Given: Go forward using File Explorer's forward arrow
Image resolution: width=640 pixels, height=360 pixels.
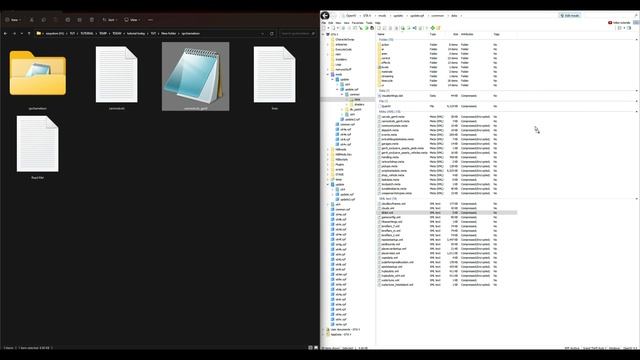Looking at the screenshot, I should [x=14, y=33].
